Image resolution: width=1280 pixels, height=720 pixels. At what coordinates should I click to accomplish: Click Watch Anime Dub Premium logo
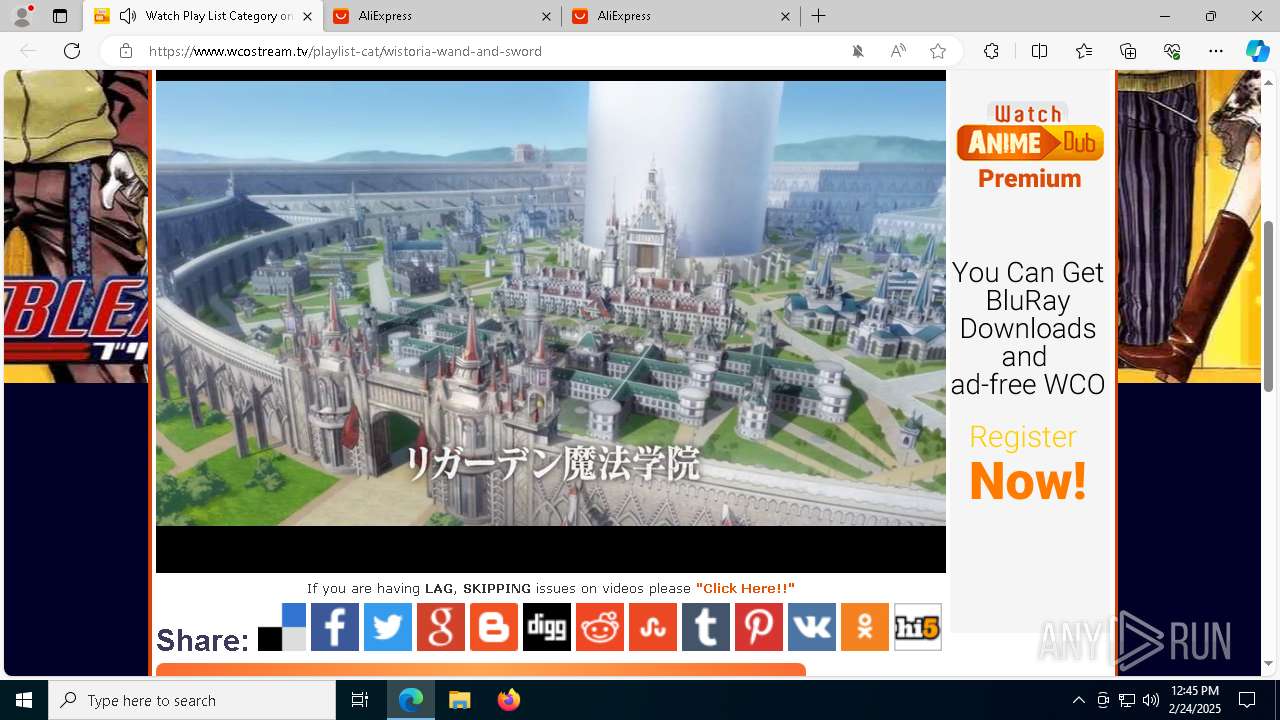pos(1030,145)
